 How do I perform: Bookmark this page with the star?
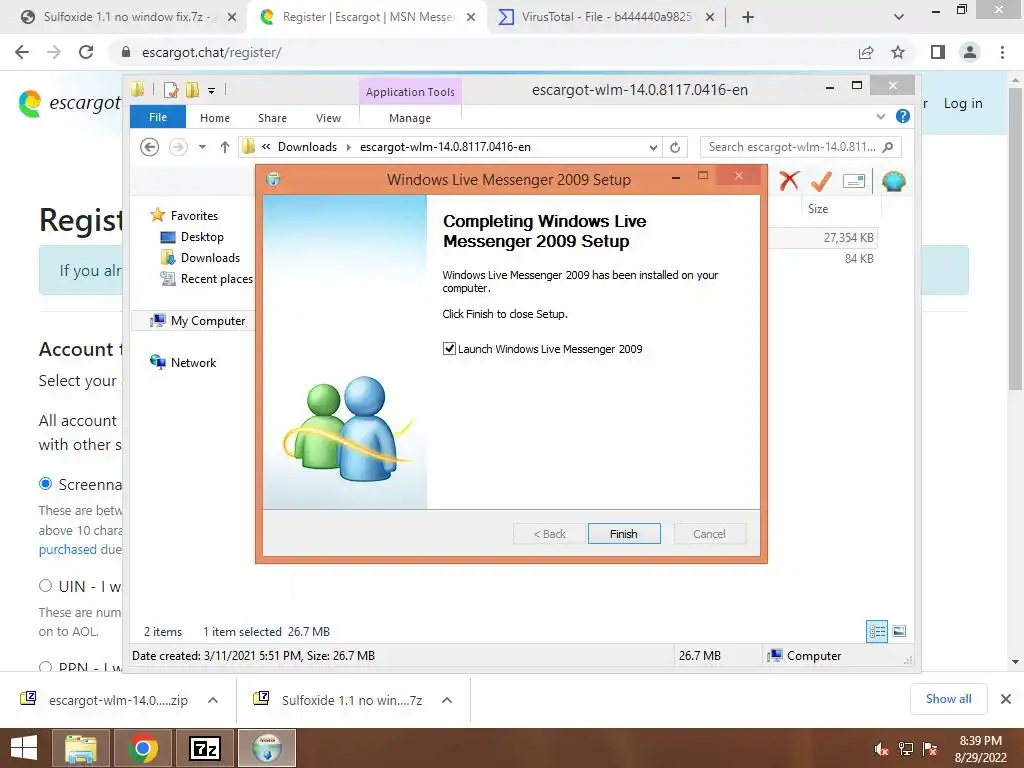[x=898, y=52]
